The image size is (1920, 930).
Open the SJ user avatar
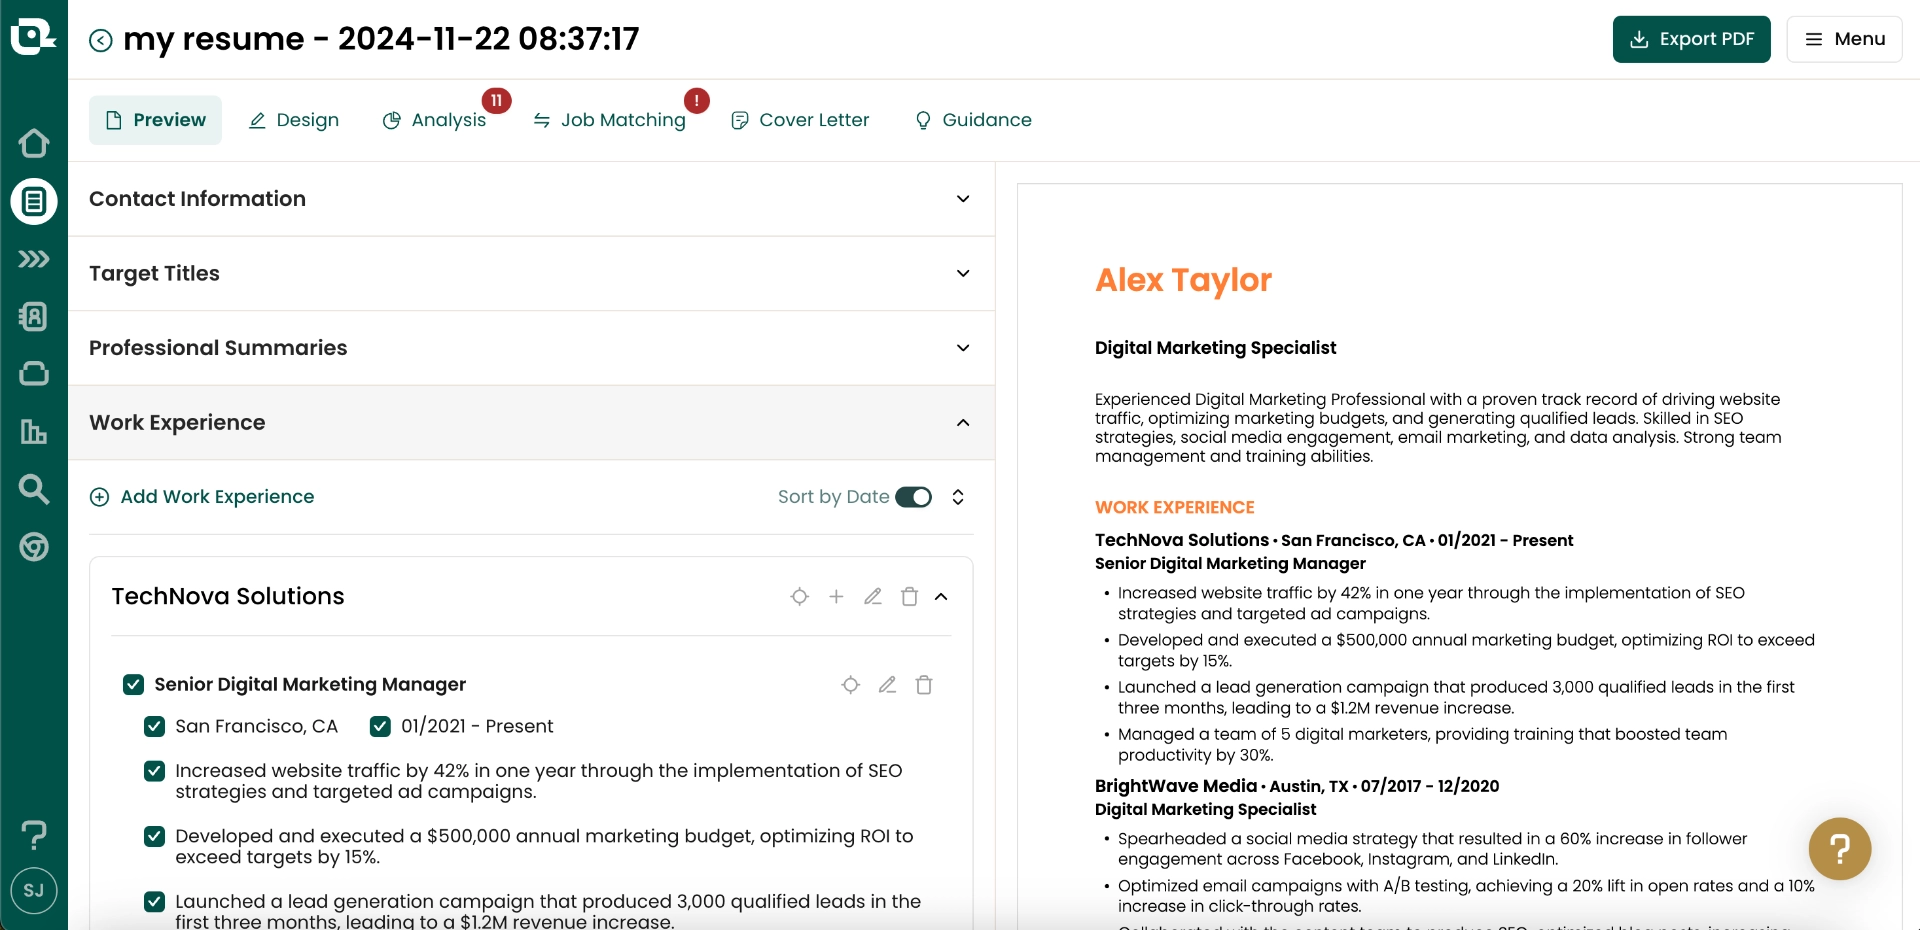(x=34, y=890)
